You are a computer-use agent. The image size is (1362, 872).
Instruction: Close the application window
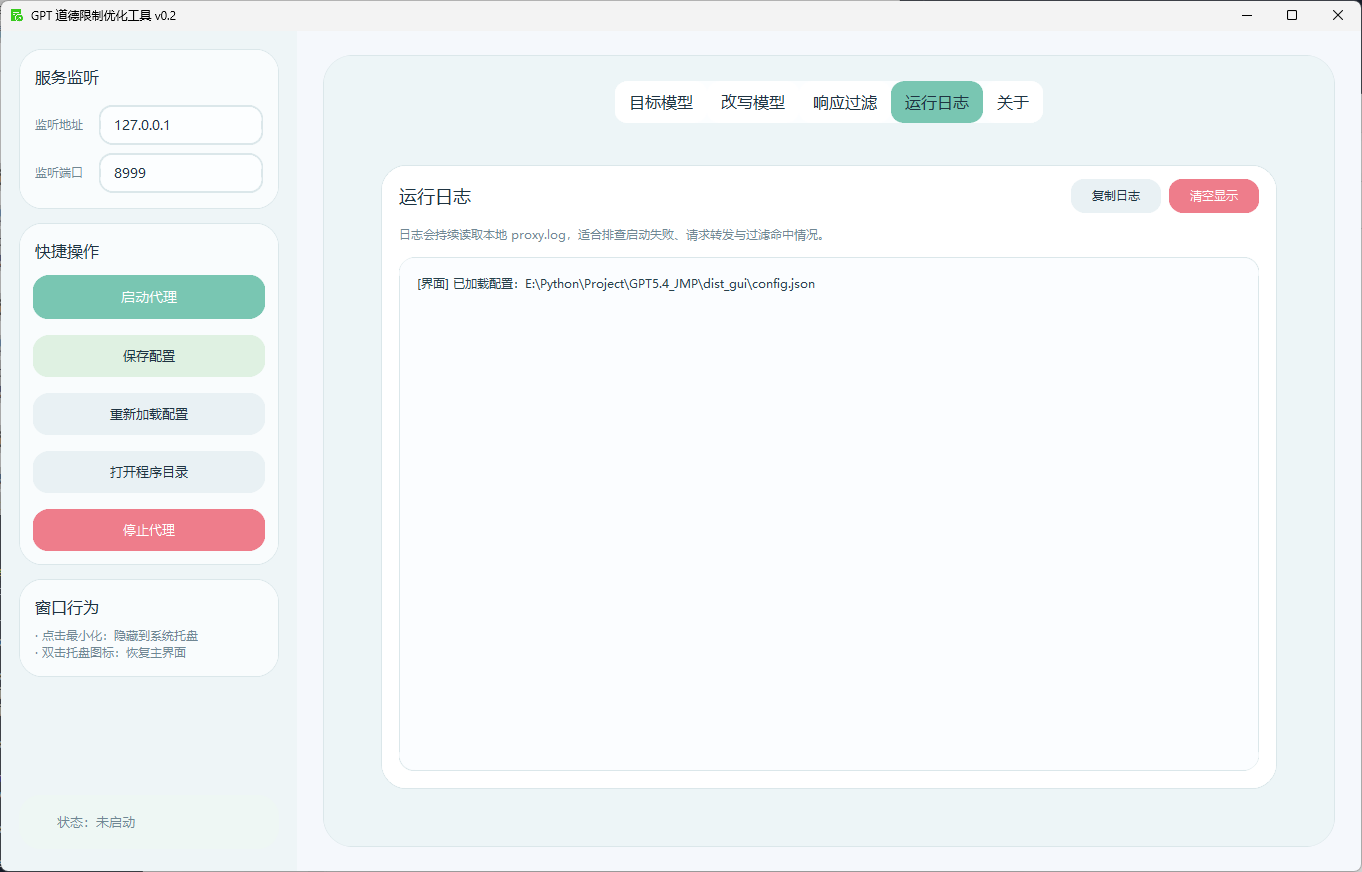(x=1338, y=15)
